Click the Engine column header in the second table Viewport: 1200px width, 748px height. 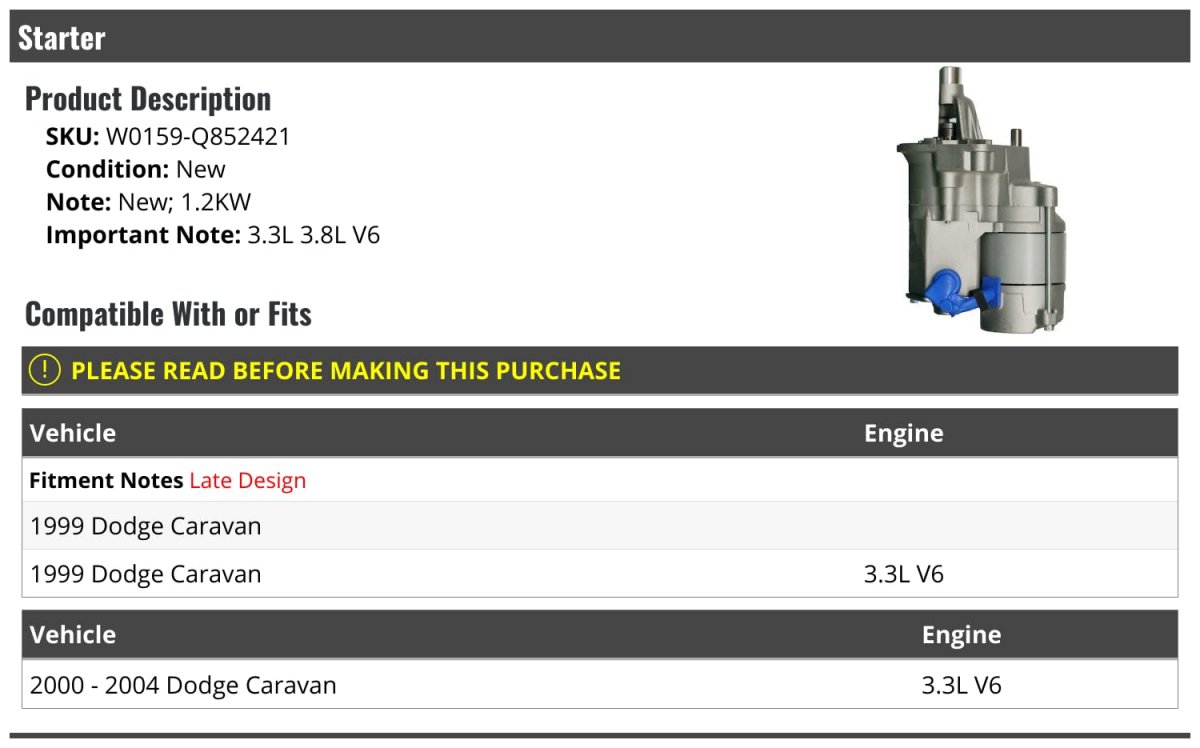click(x=961, y=635)
